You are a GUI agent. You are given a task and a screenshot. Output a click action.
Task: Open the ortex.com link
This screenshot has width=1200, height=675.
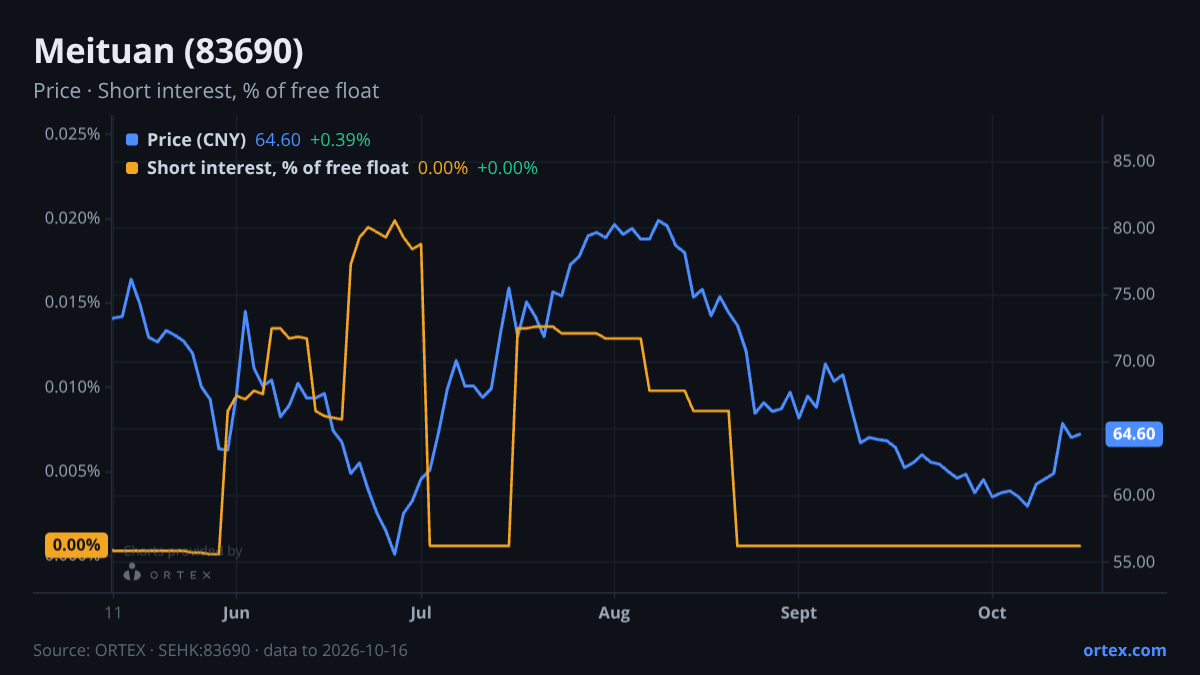coord(1125,650)
